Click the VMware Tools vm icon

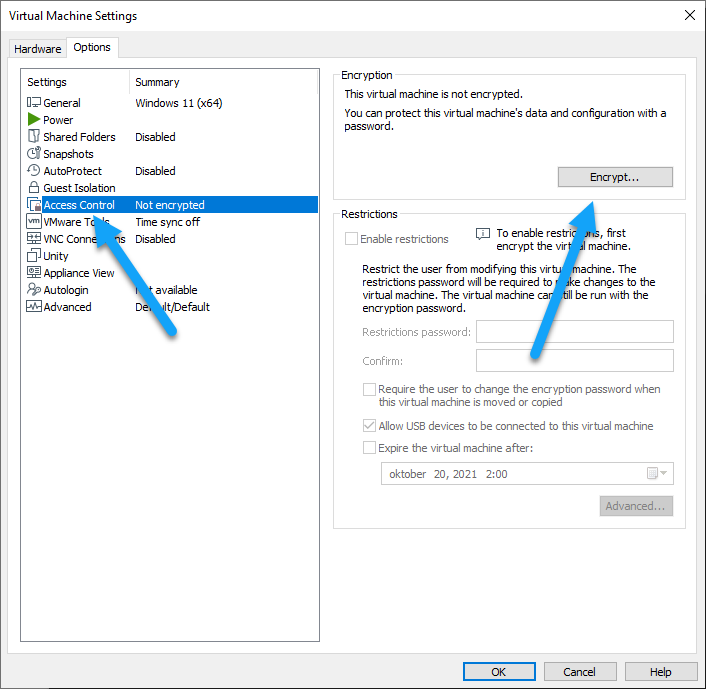[x=34, y=221]
